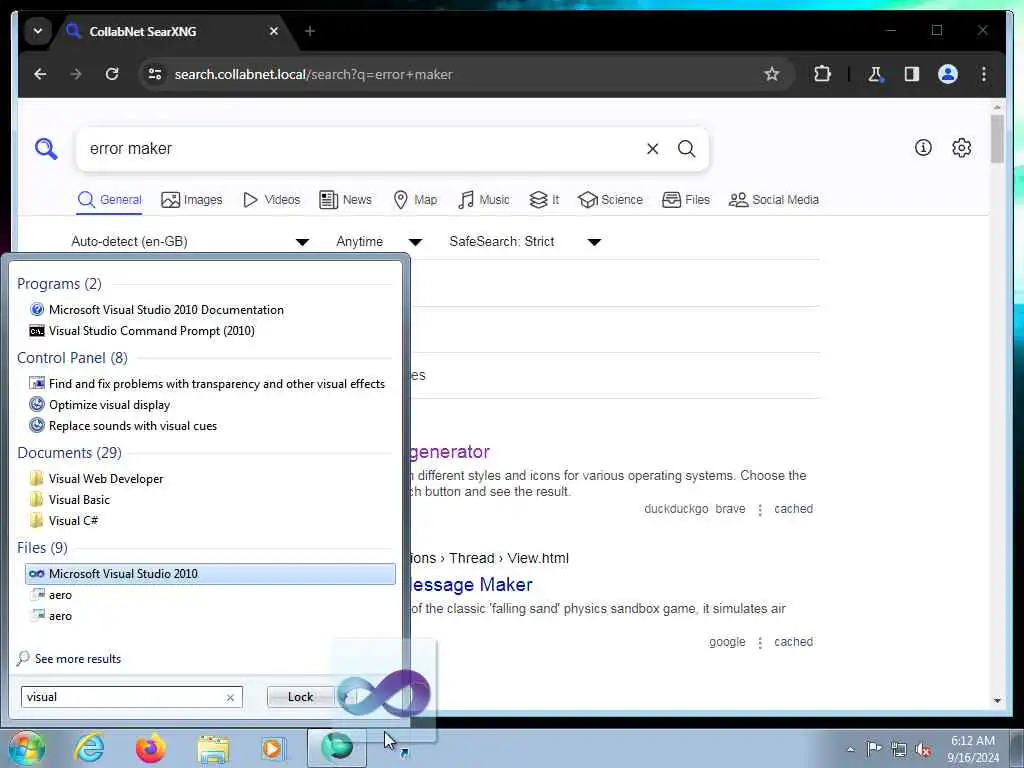The width and height of the screenshot is (1024, 768).
Task: Open a new browser tab
Action: tap(310, 31)
